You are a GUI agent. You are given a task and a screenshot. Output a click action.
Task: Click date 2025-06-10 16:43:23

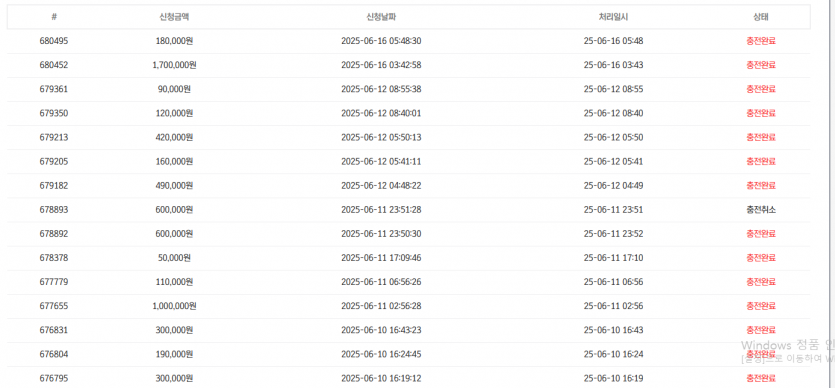pyautogui.click(x=381, y=330)
